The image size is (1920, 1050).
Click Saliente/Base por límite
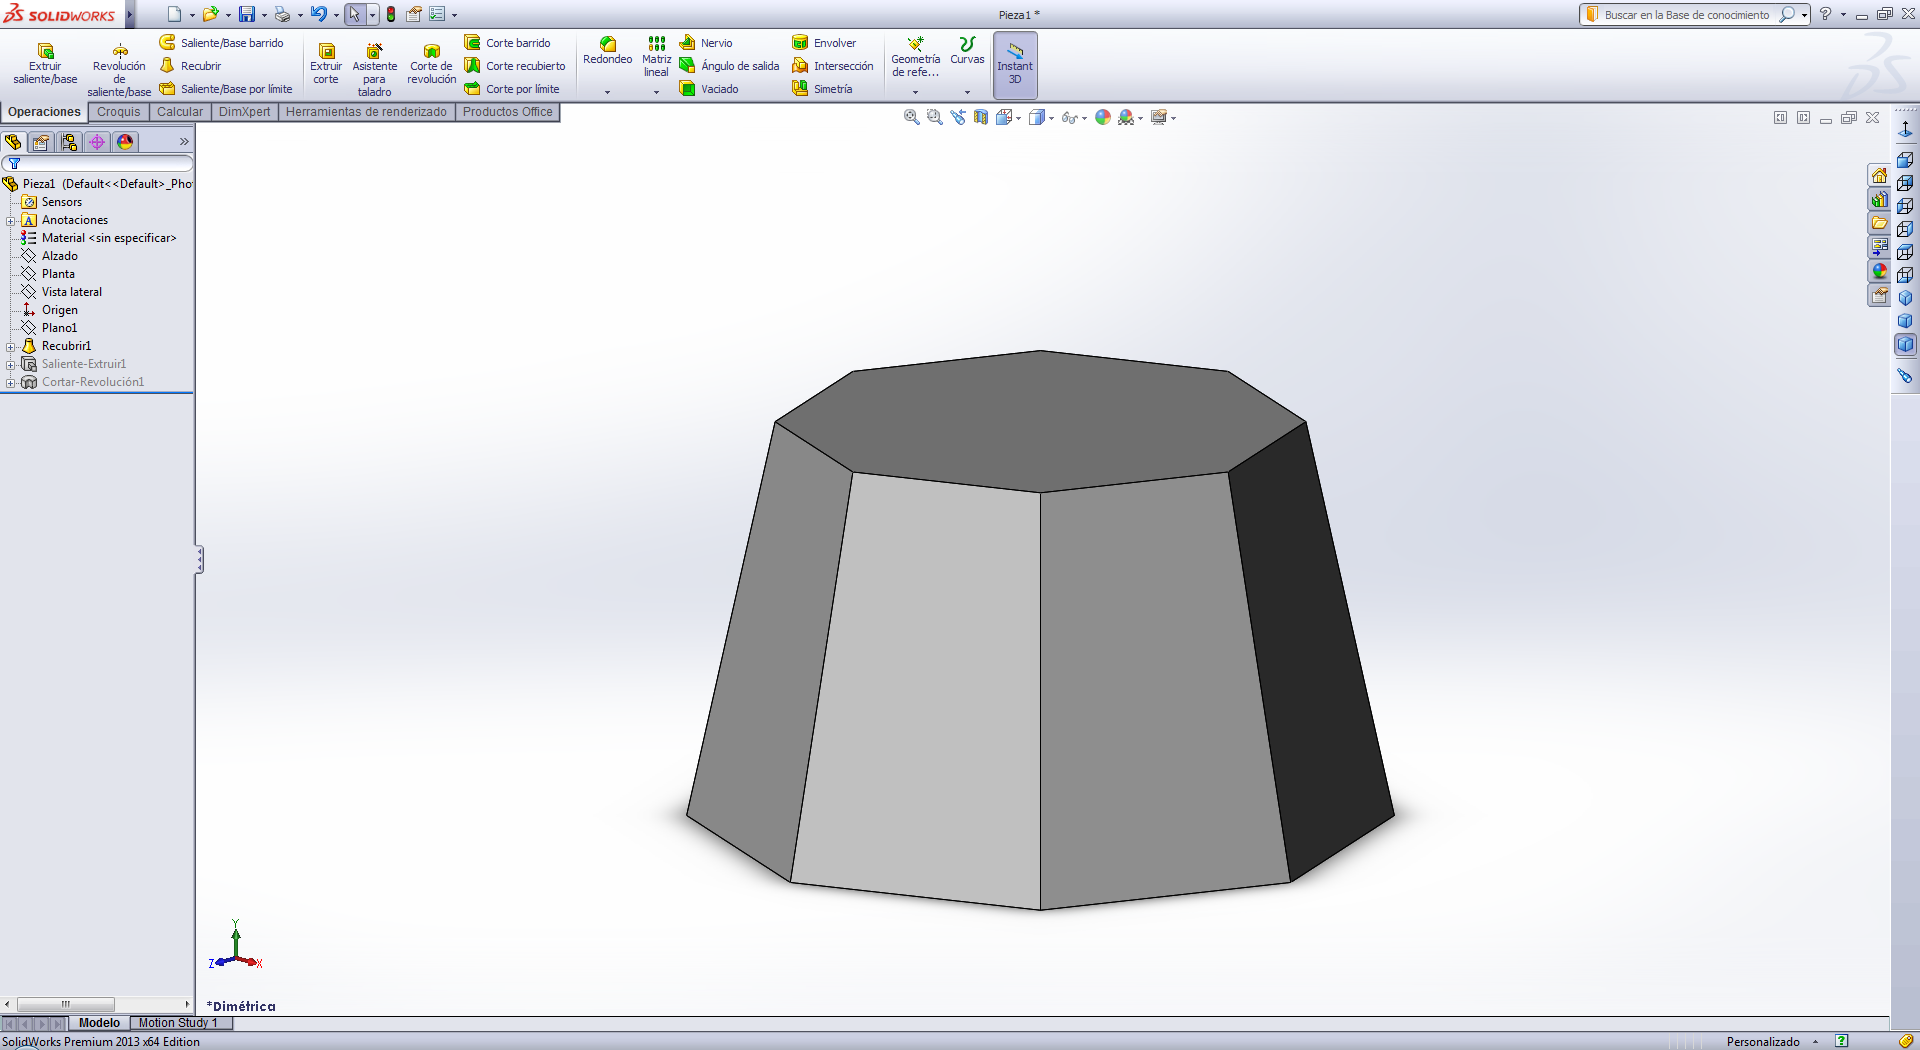pos(226,89)
